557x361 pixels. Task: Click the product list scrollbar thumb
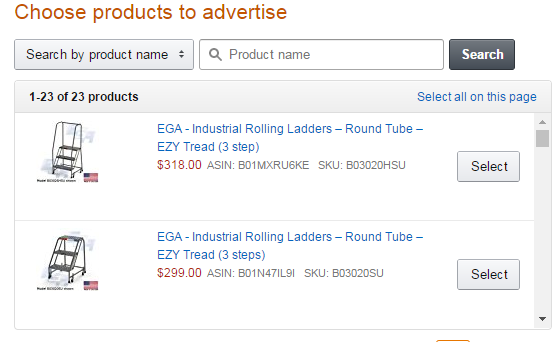(x=542, y=139)
